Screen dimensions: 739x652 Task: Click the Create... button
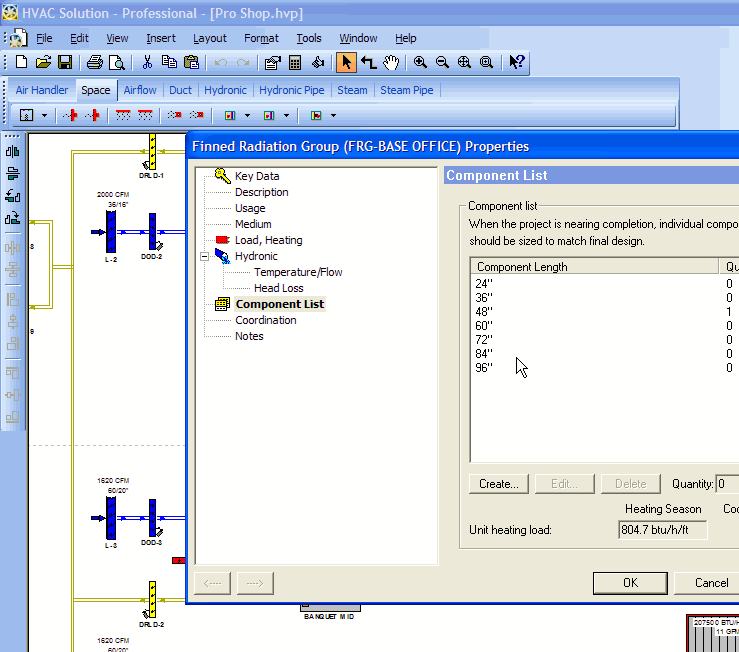click(x=499, y=484)
